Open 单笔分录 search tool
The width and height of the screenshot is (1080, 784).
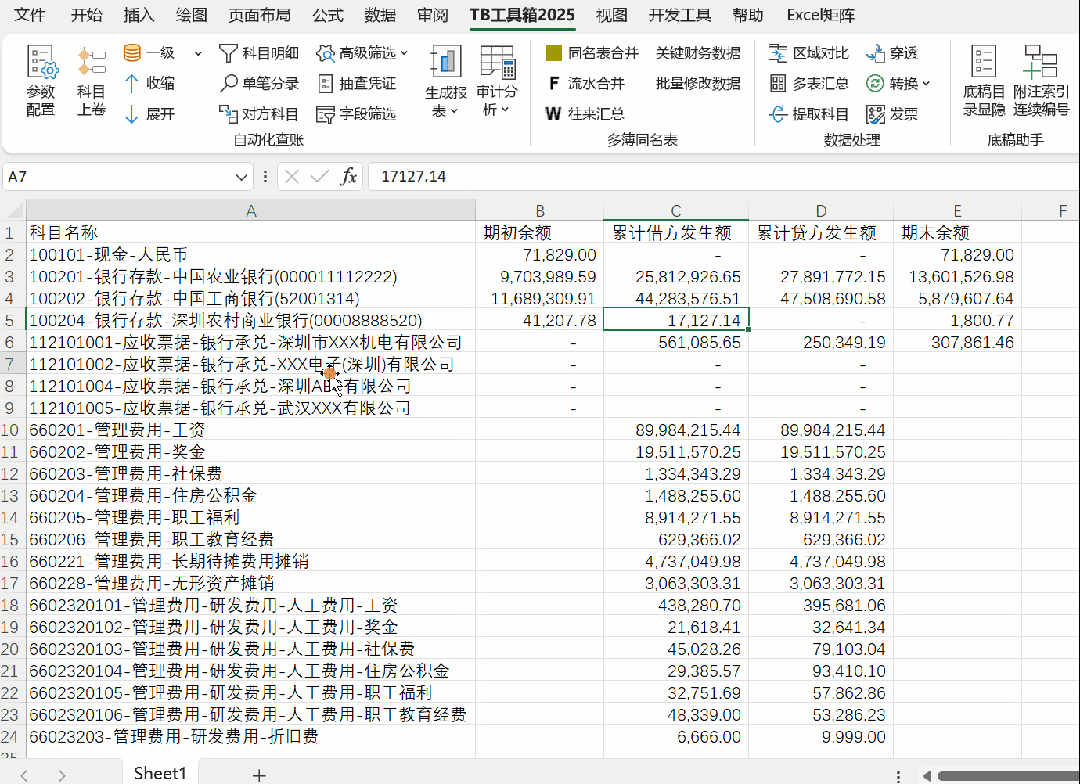click(258, 83)
